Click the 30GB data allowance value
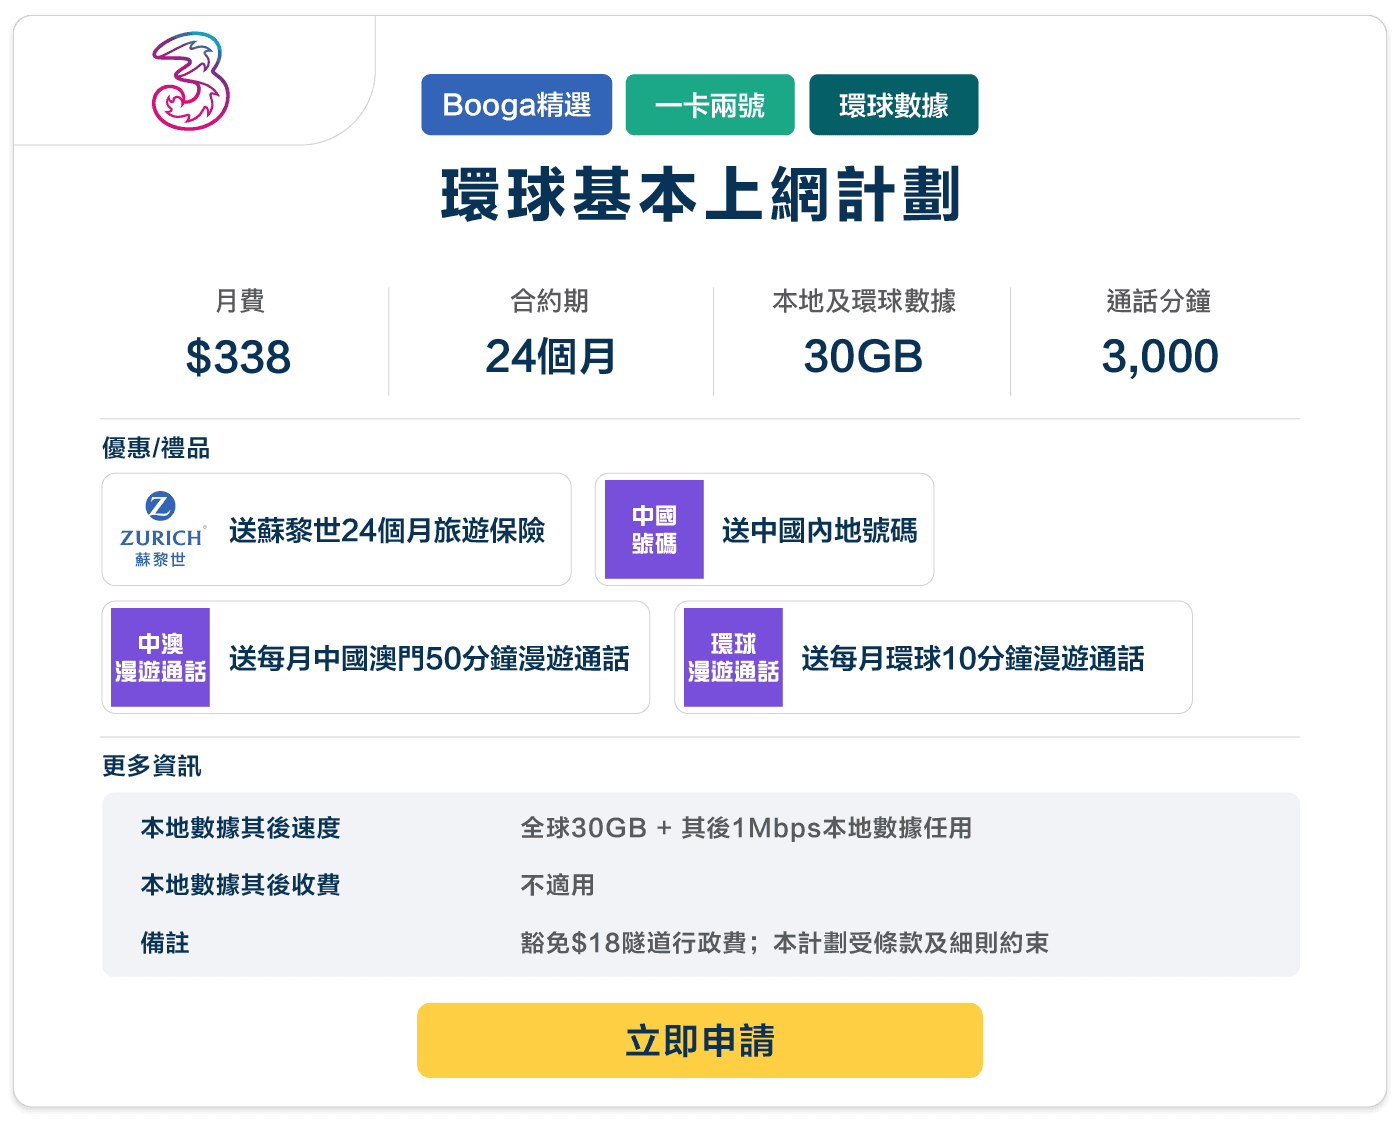The height and width of the screenshot is (1131, 1400). tap(863, 357)
